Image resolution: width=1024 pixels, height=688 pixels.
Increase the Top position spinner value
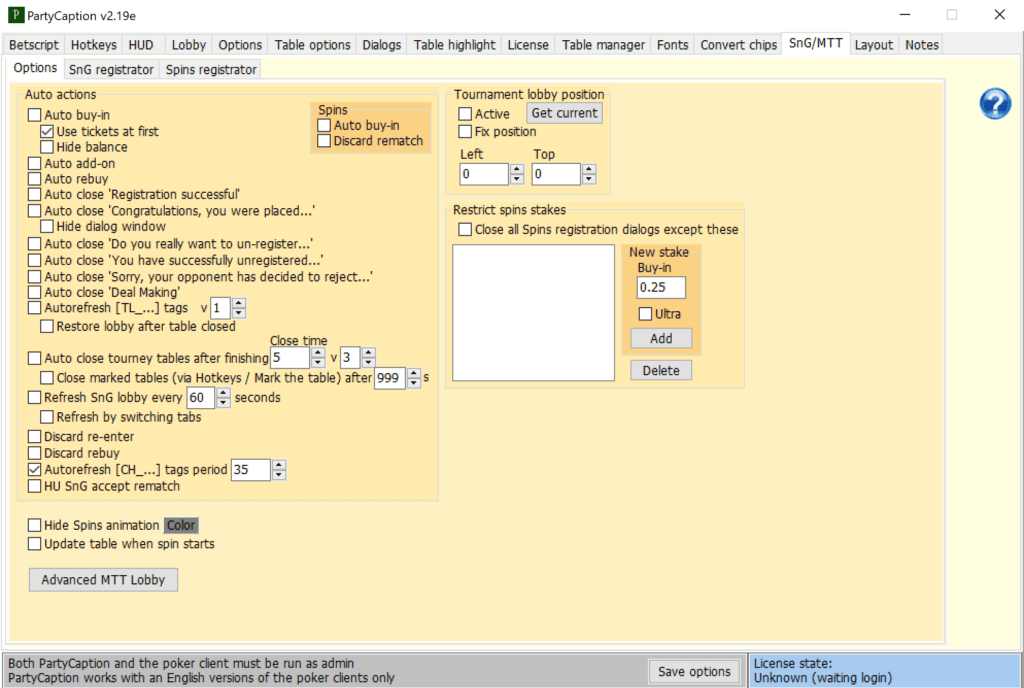pyautogui.click(x=589, y=169)
